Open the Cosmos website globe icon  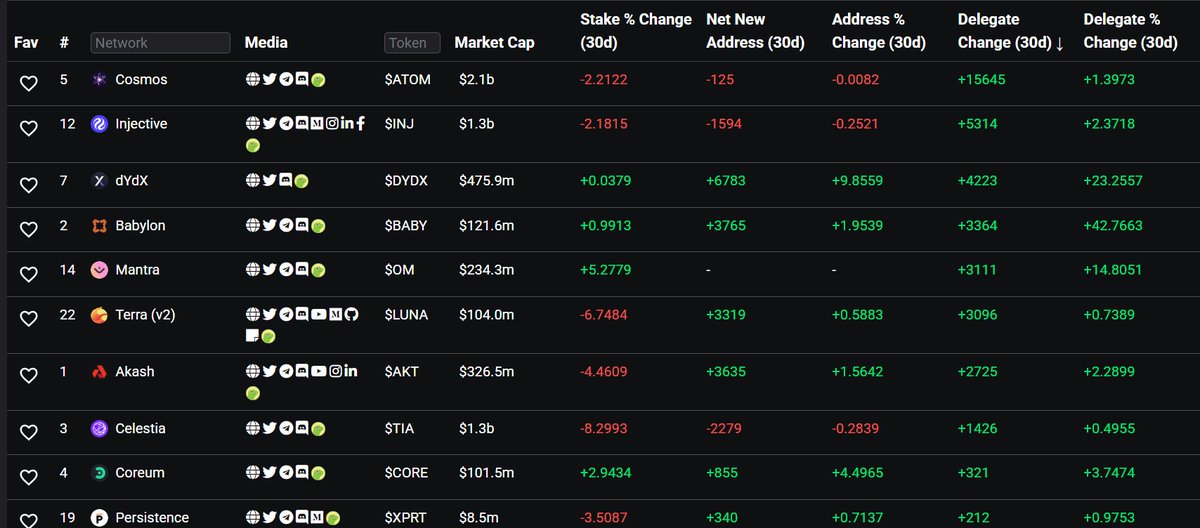coord(253,80)
